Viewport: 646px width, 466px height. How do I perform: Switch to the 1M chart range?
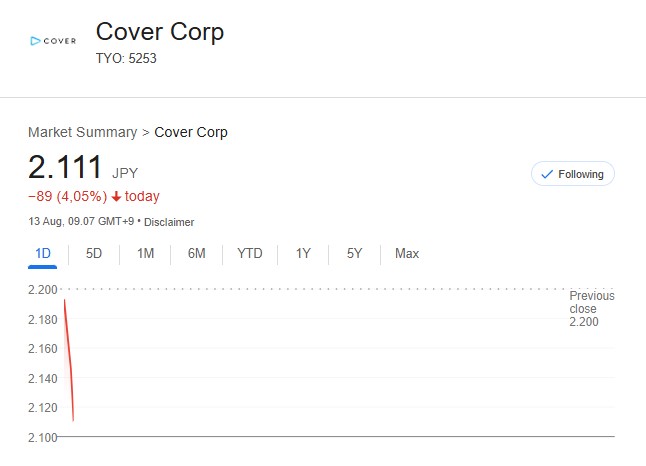point(145,253)
